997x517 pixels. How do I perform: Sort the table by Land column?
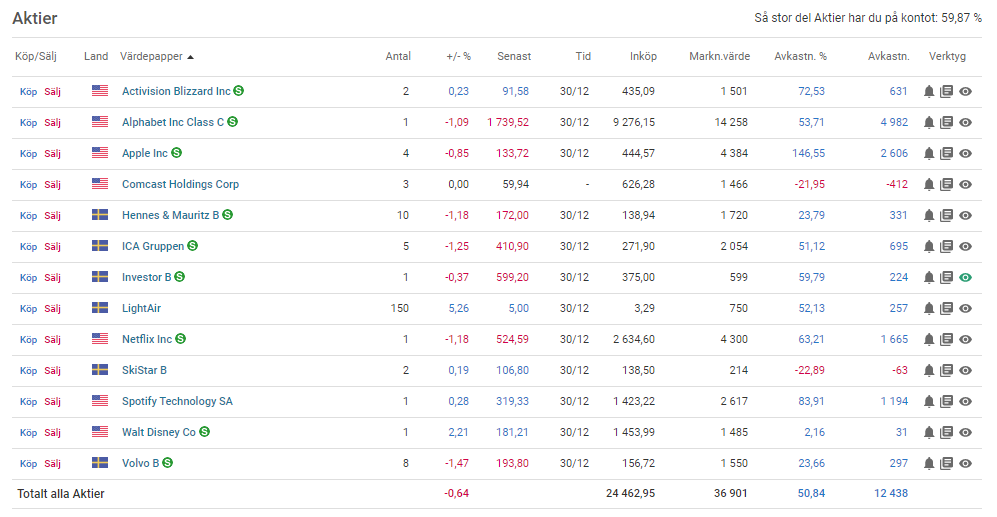coord(96,56)
